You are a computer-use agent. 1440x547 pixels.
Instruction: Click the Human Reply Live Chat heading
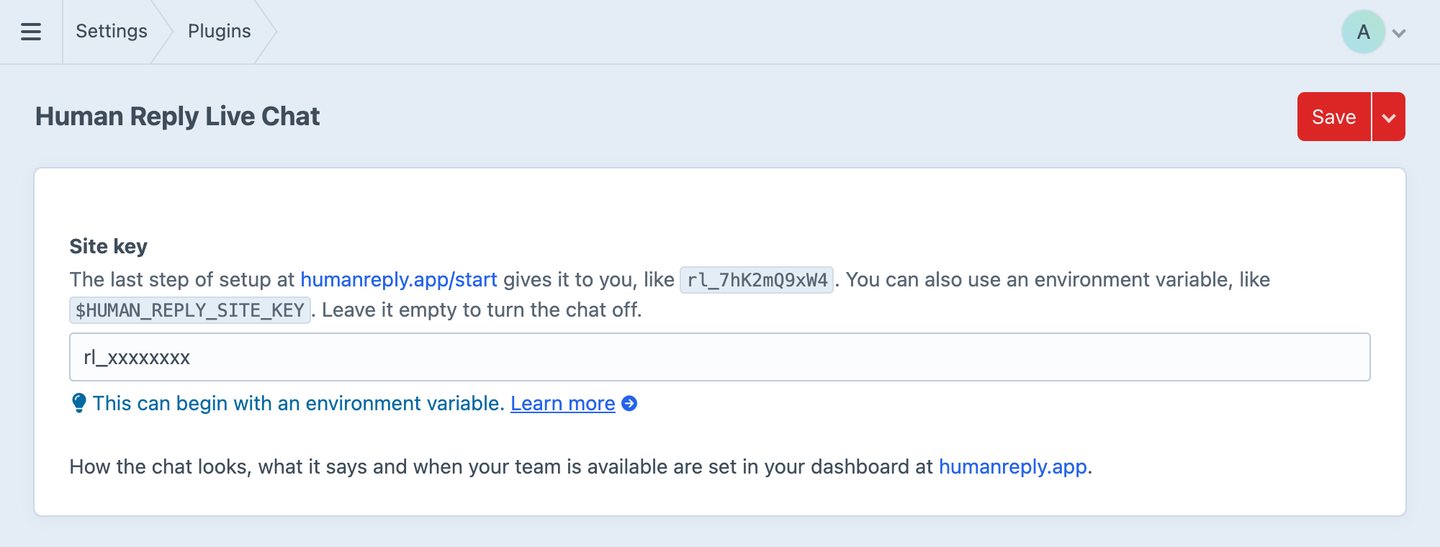click(177, 116)
